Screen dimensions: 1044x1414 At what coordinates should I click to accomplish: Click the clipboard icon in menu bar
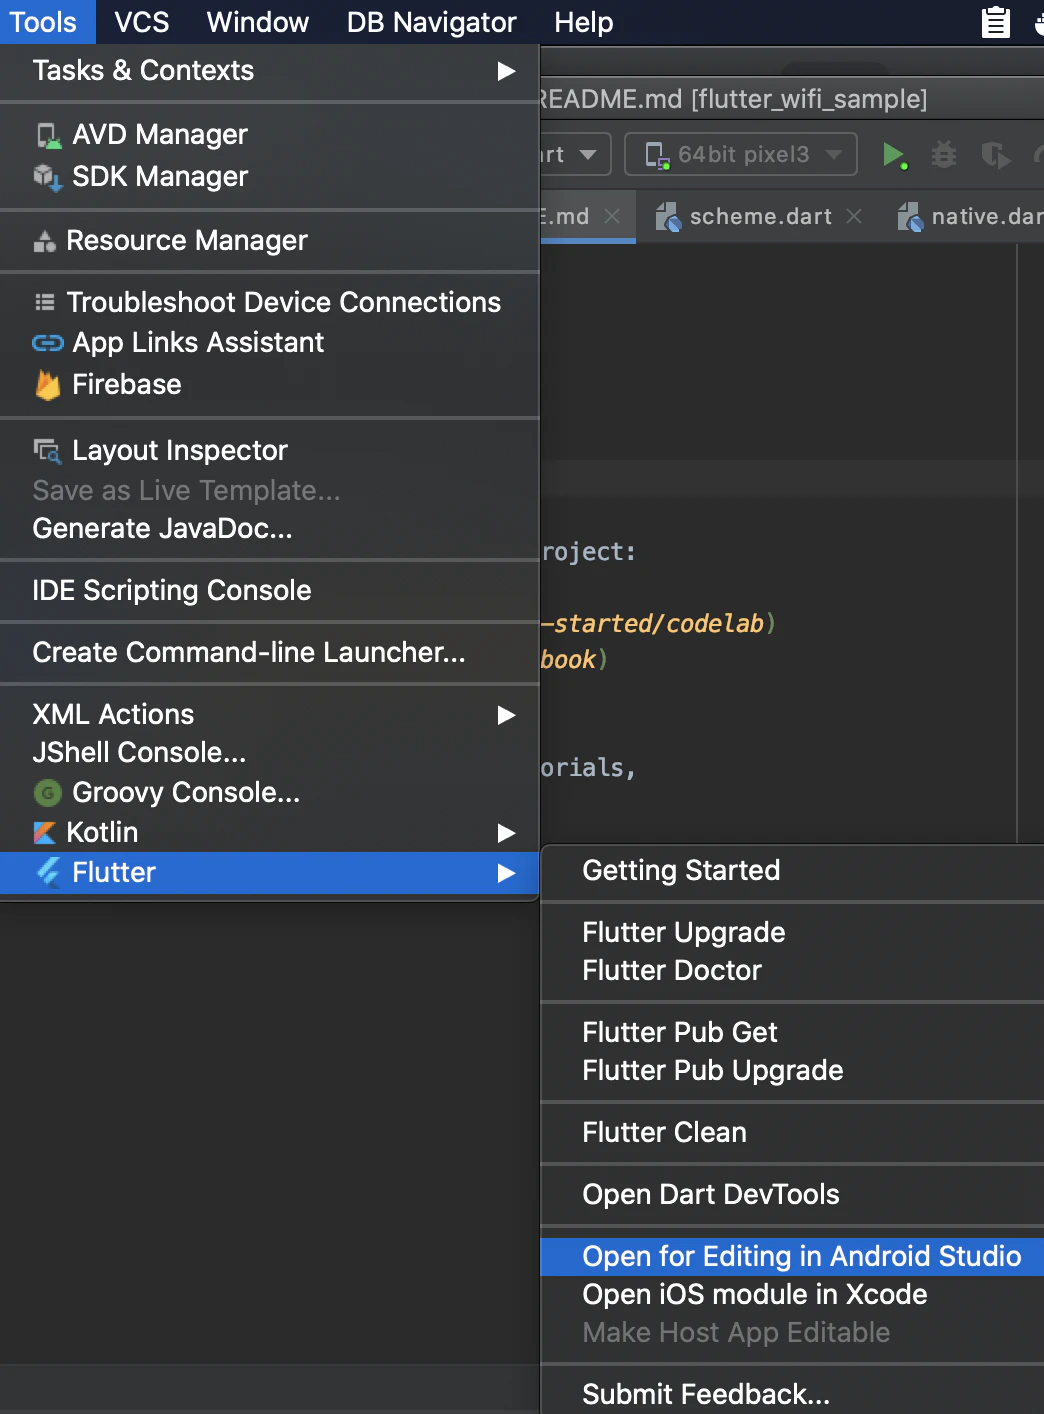coord(995,22)
